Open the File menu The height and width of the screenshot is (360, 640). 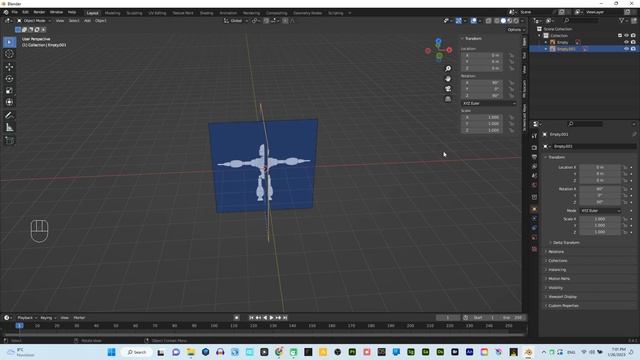(15, 12)
